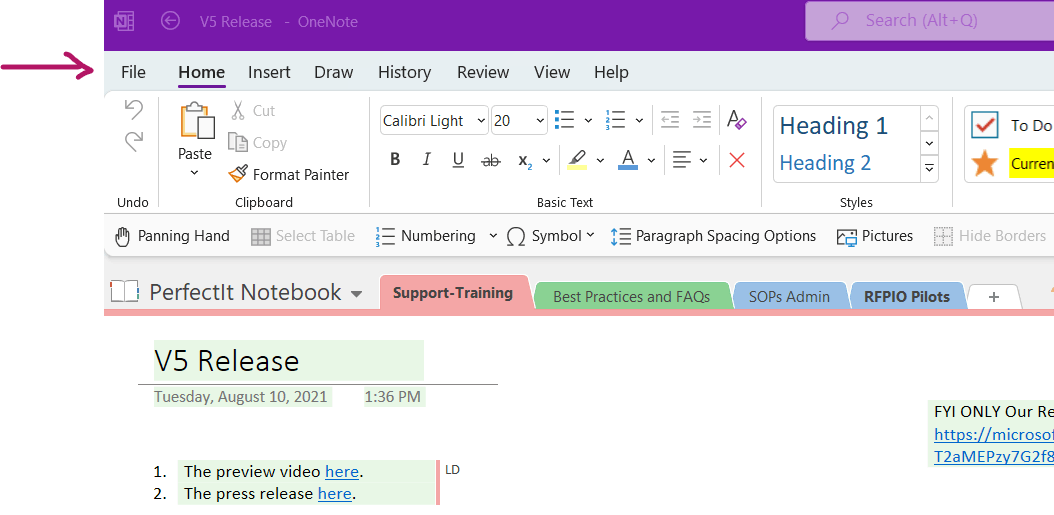This screenshot has height=515, width=1054.
Task: Click the Copy button
Action: click(x=257, y=143)
